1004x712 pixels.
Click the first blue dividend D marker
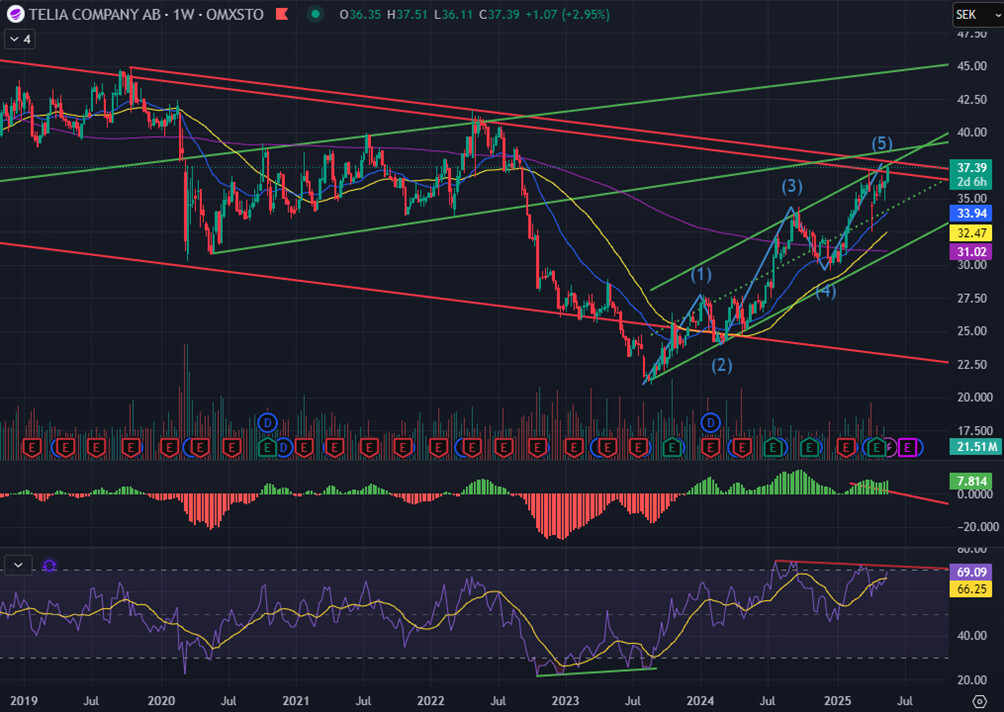click(266, 422)
